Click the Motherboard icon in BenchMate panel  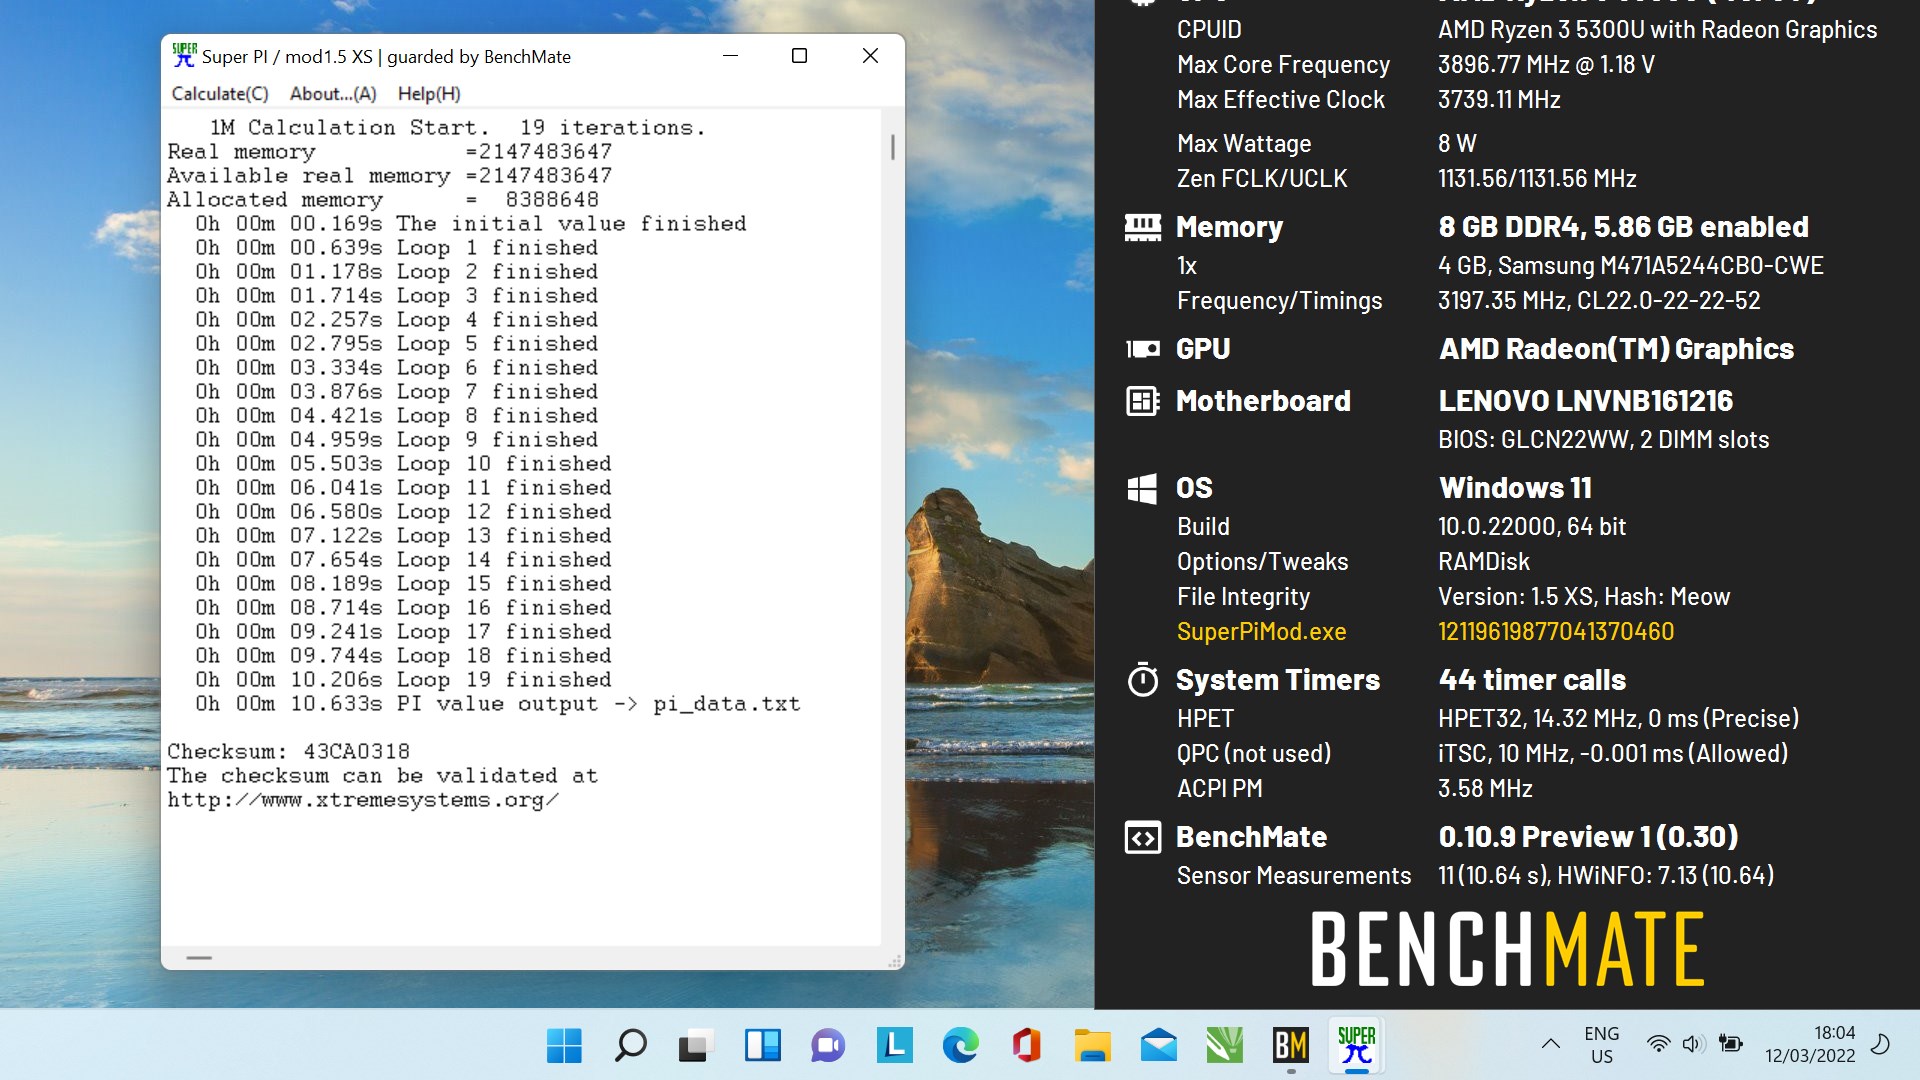[1142, 401]
